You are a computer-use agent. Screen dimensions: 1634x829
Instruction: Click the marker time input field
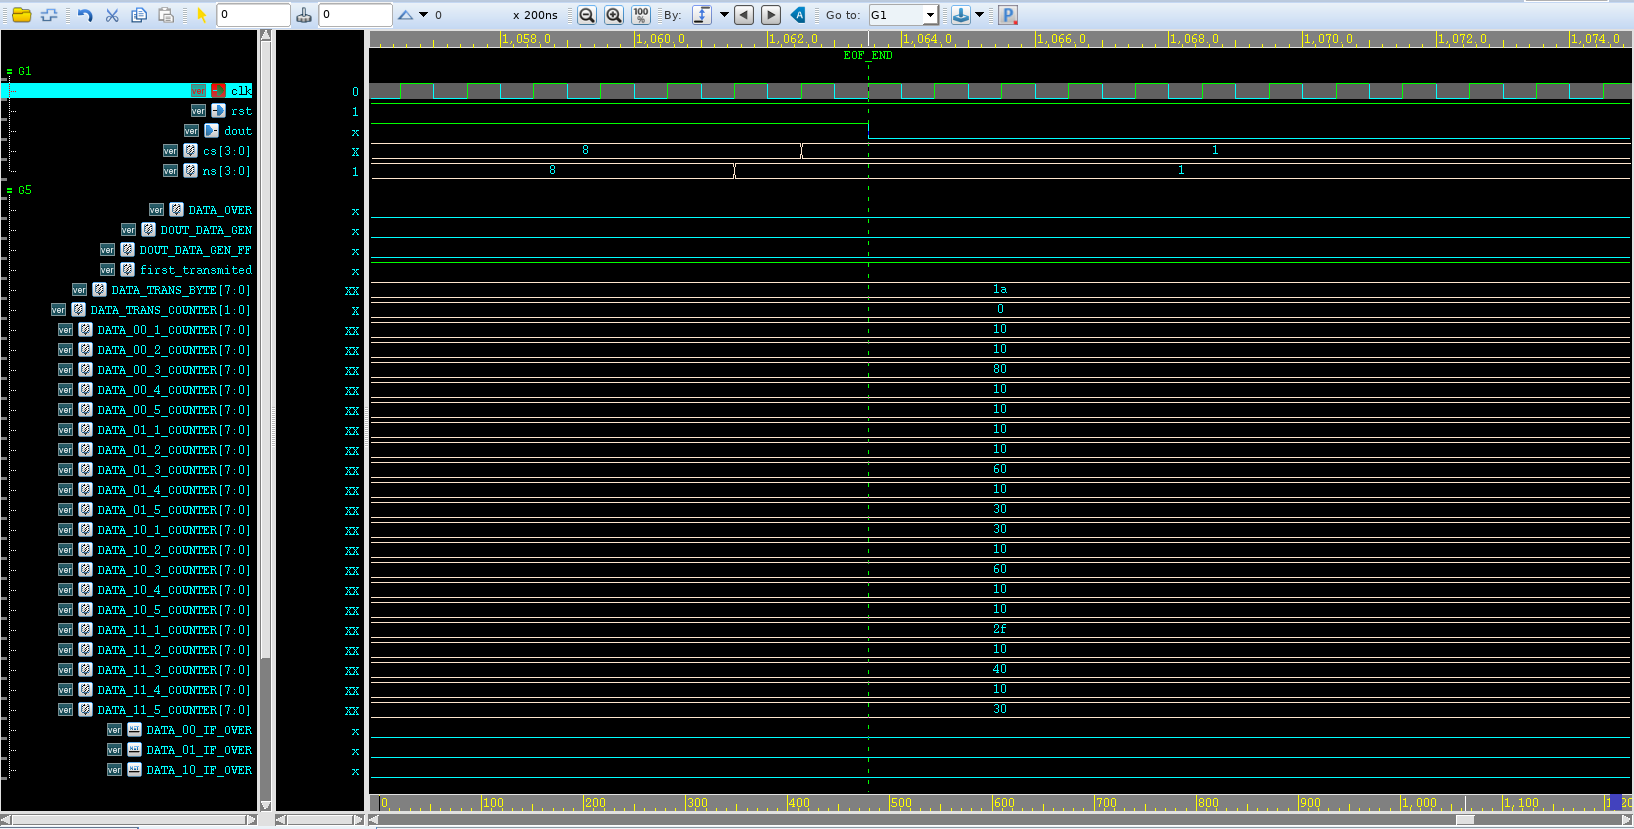(355, 15)
